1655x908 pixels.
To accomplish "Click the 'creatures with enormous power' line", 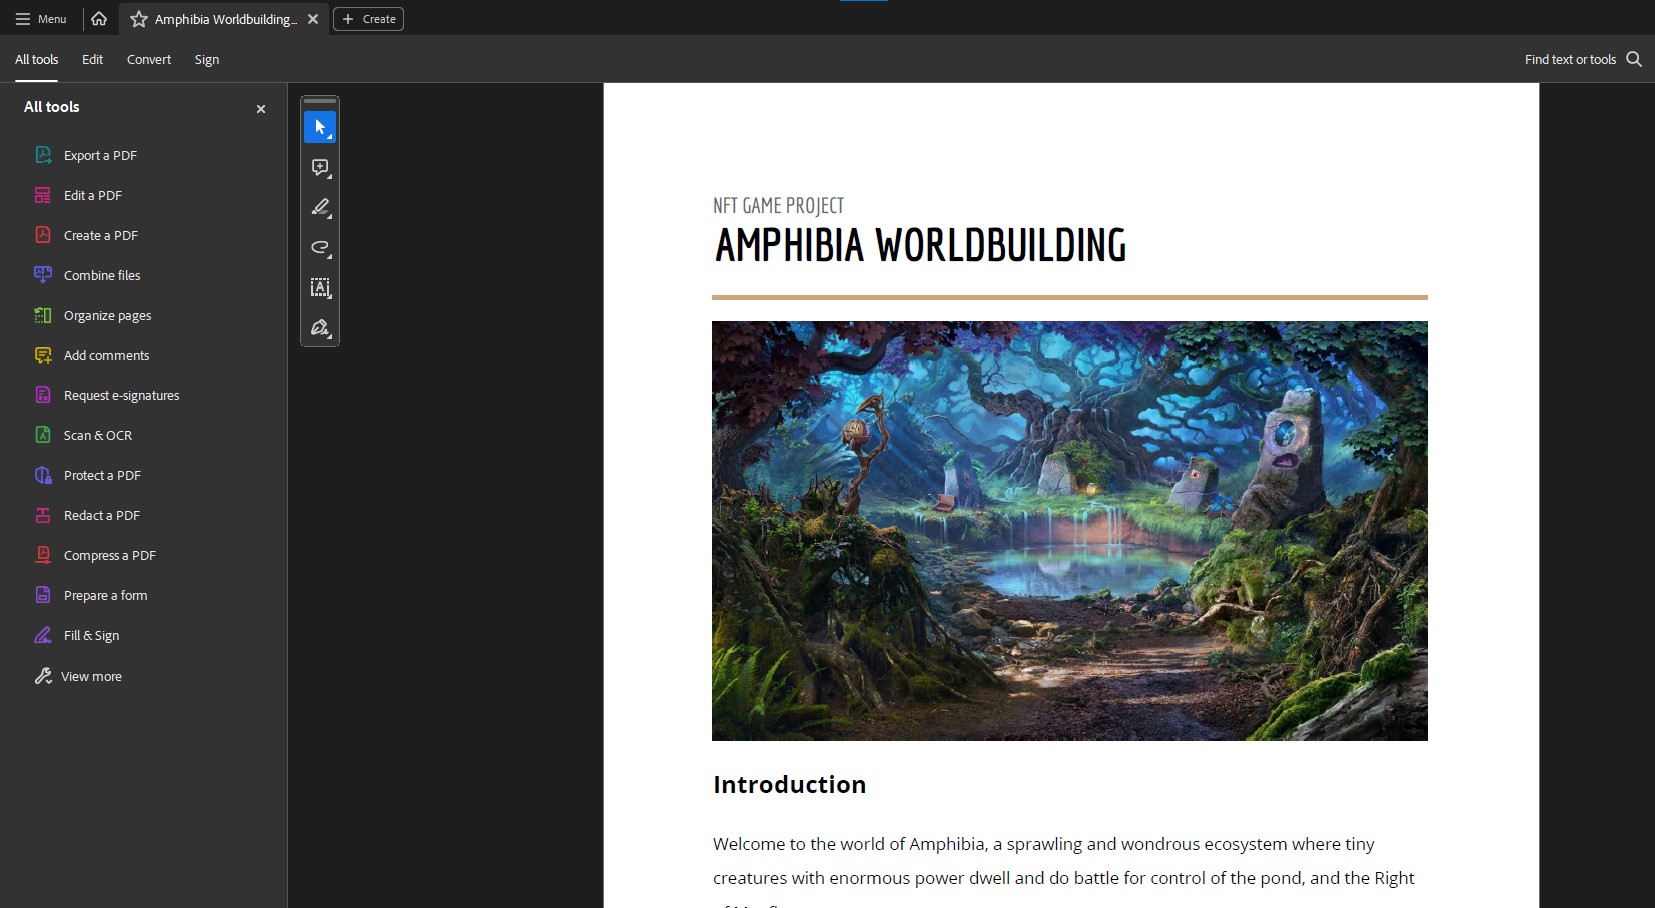I will coord(1064,878).
